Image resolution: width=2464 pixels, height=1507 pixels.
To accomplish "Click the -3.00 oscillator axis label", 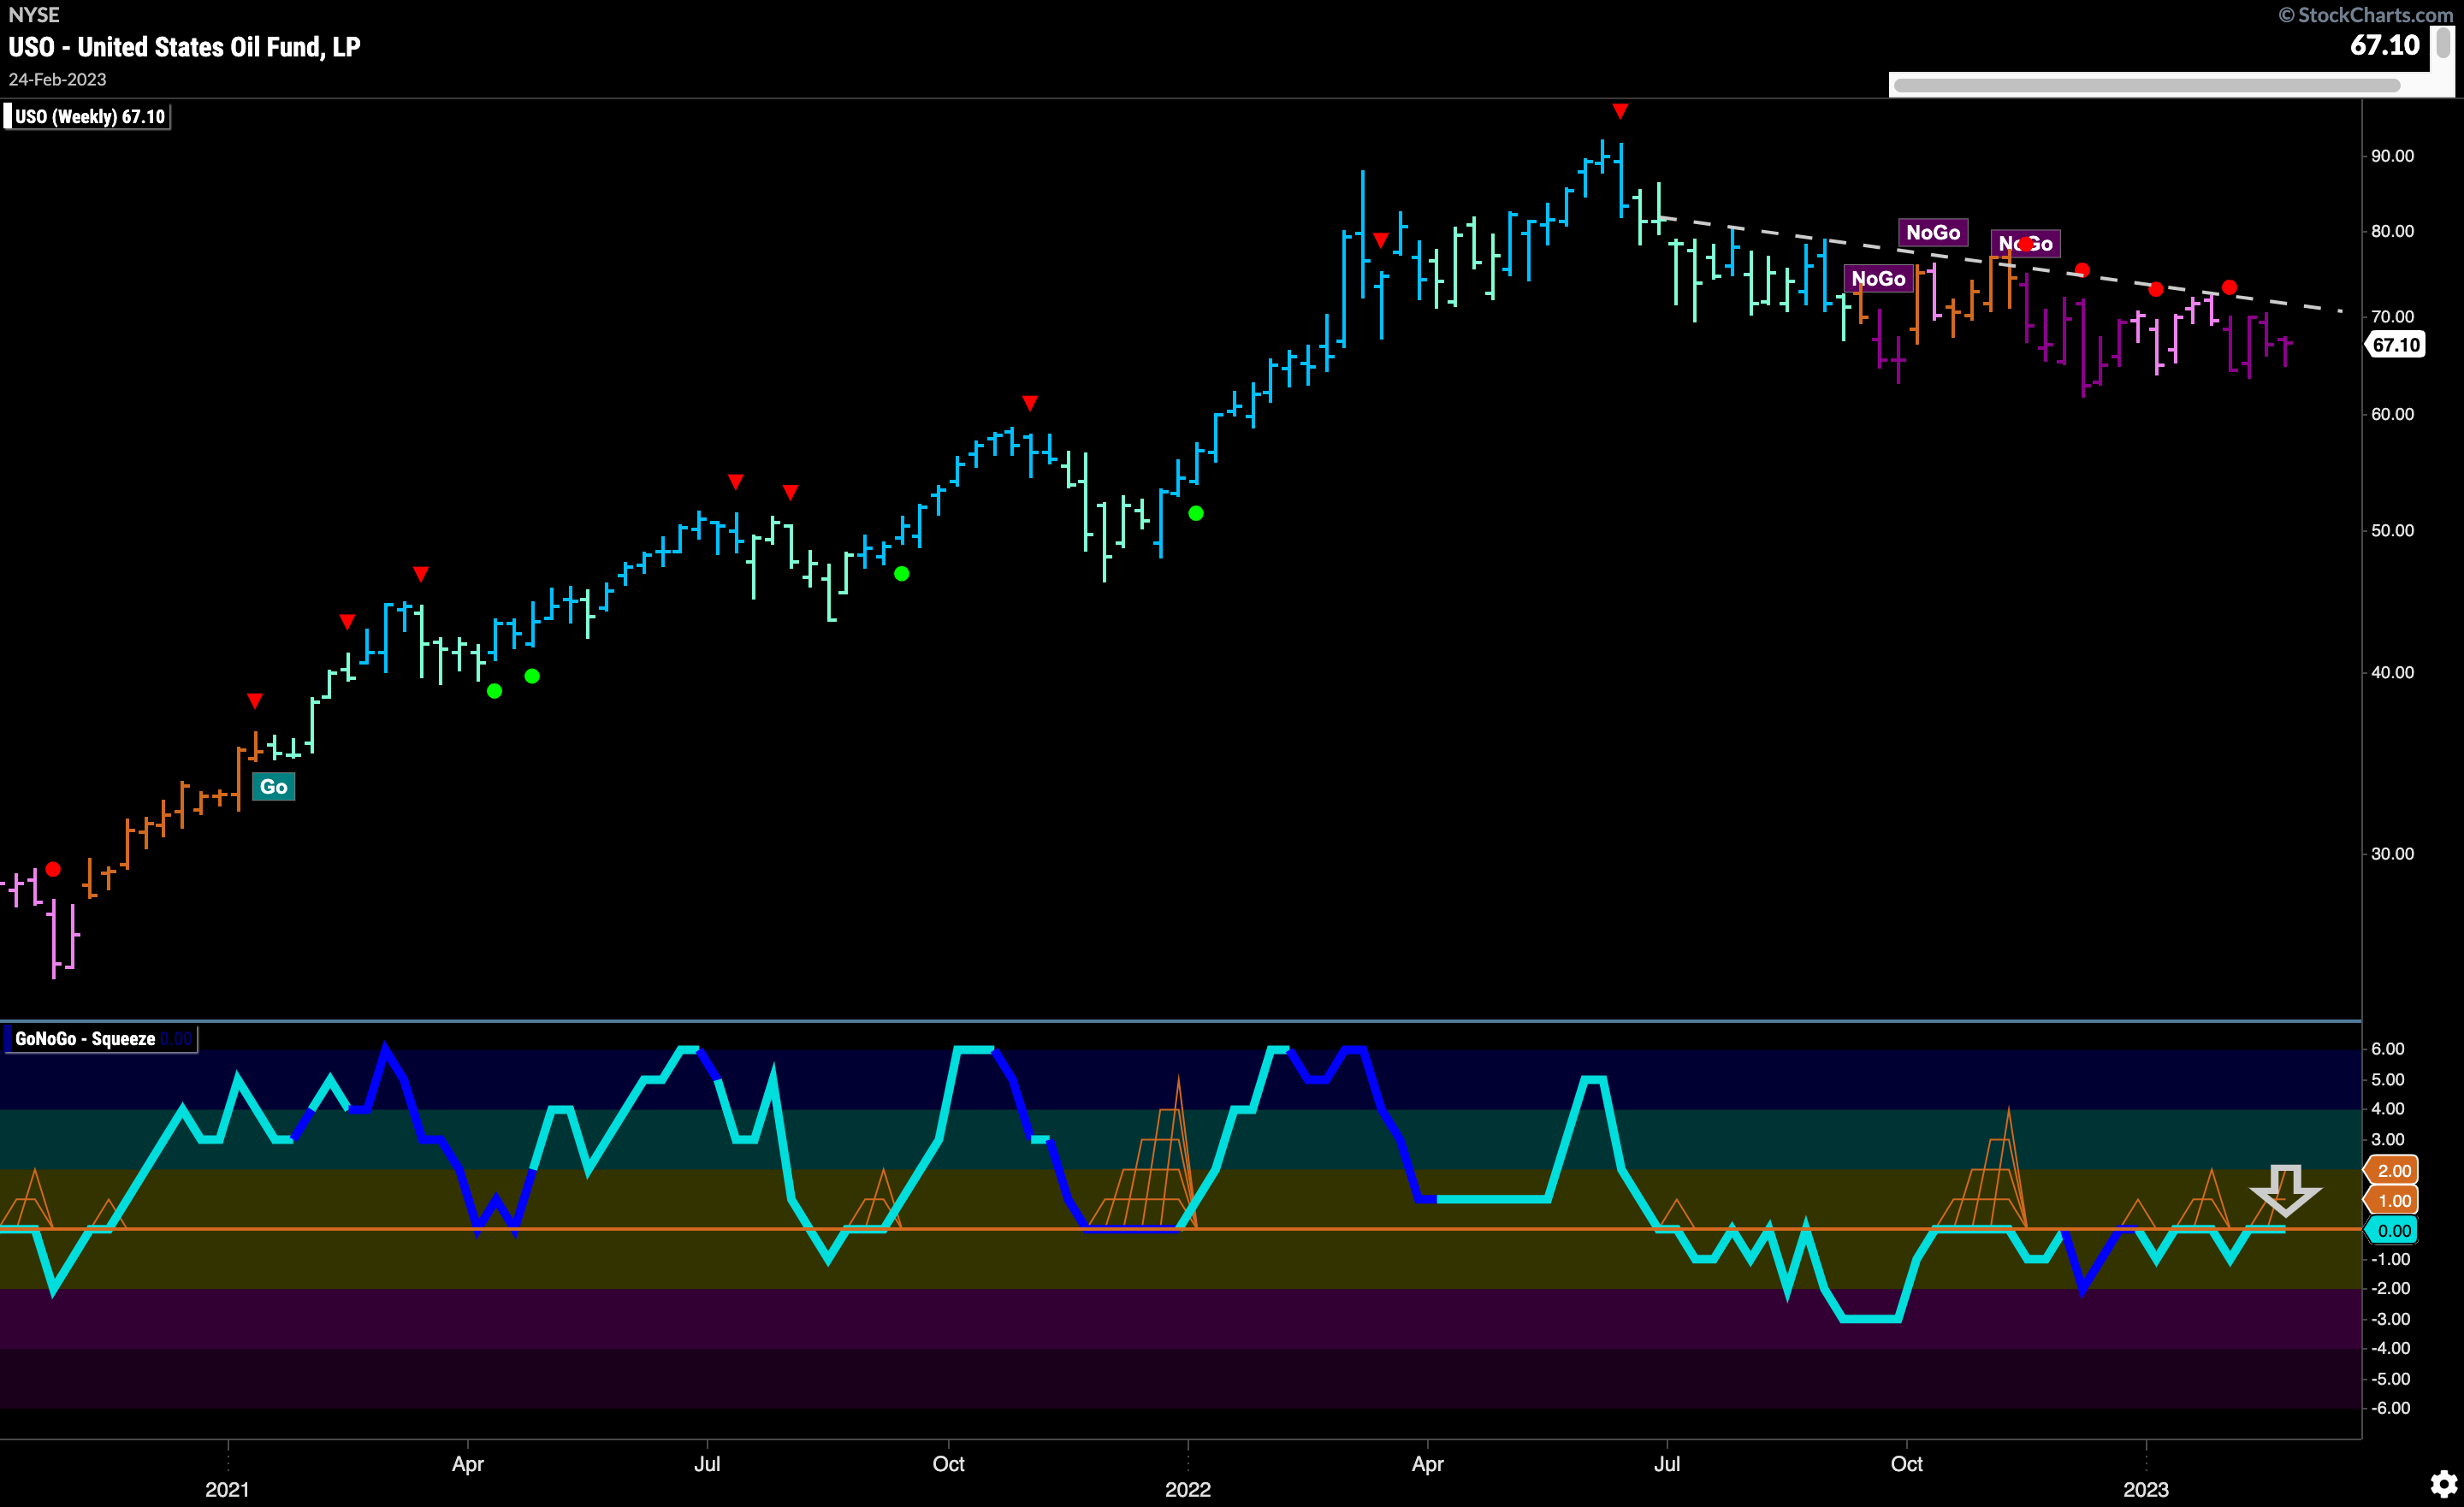I will 2390,1319.
